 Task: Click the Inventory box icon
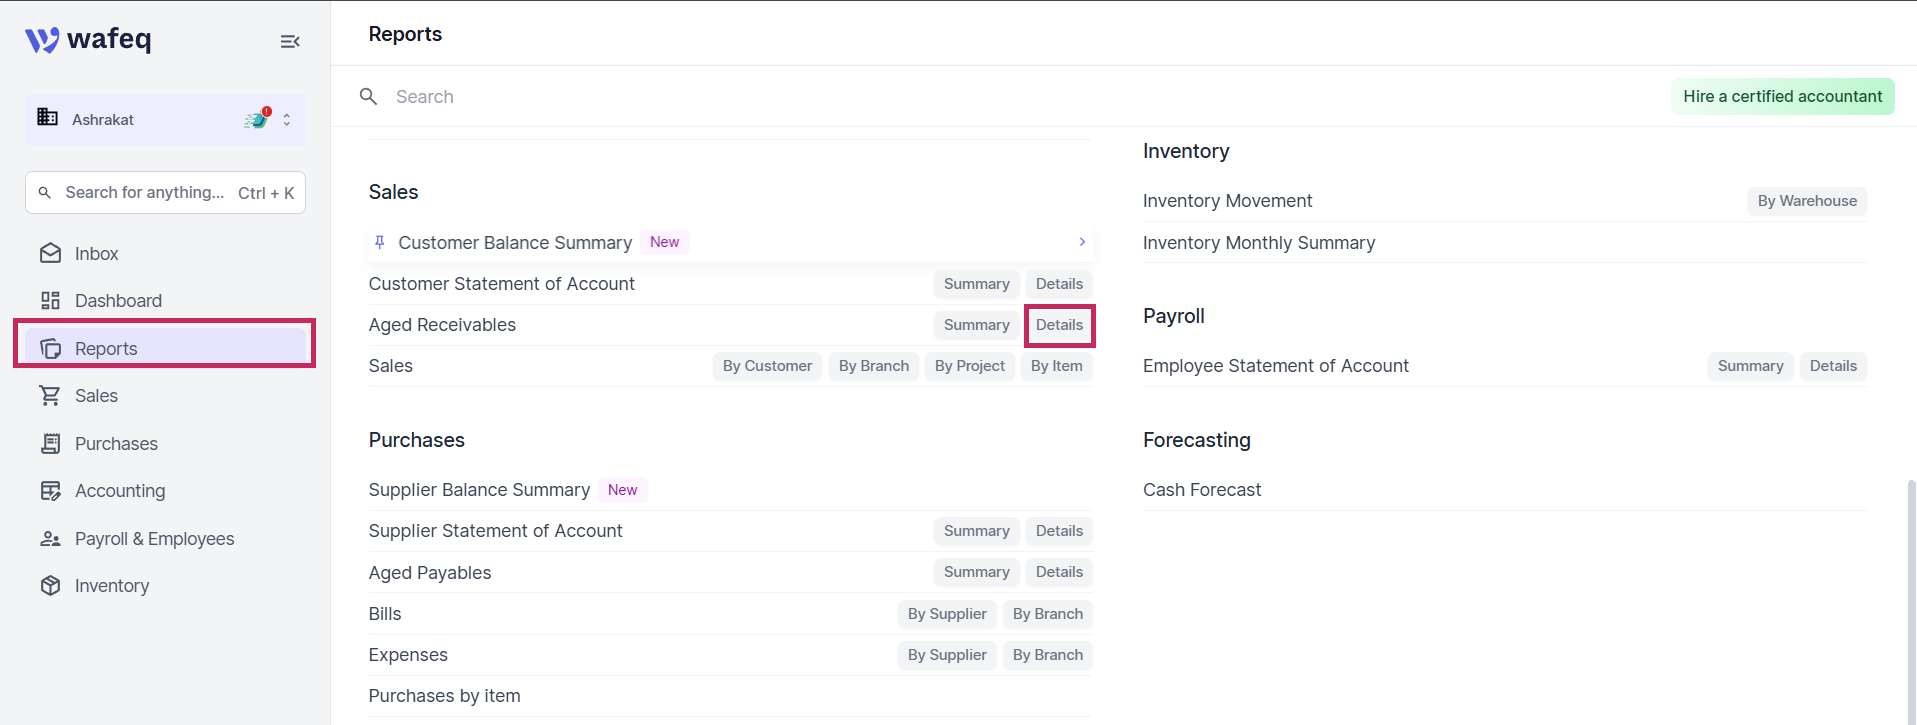click(x=50, y=585)
